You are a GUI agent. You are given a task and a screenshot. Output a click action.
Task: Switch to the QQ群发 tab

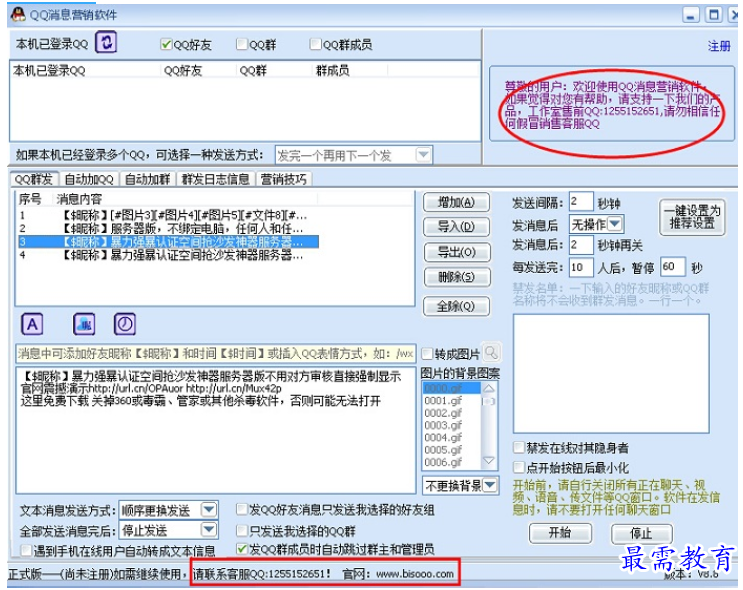(34, 180)
